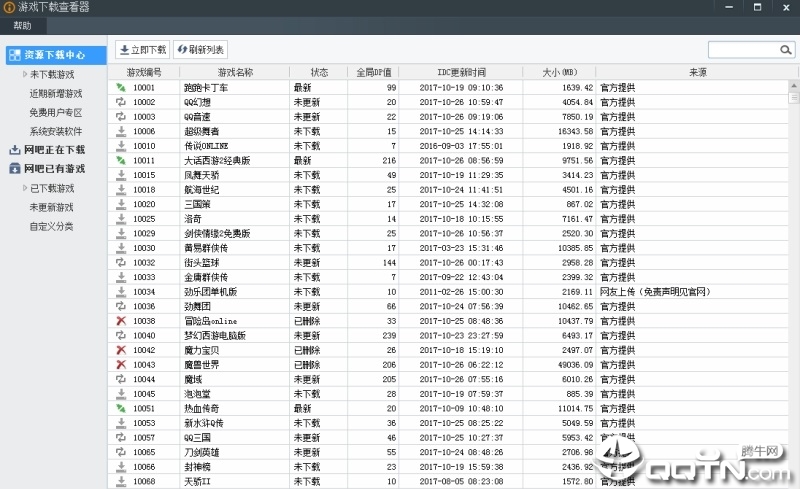Sort by the 来源 column header
800x489 pixels.
click(x=697, y=72)
